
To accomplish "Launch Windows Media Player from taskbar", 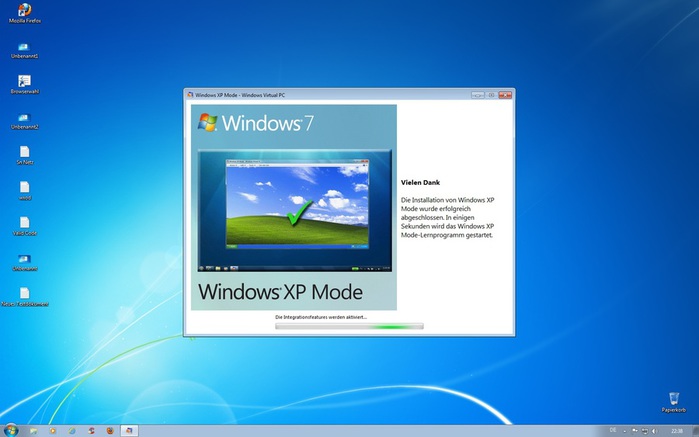I will point(53,431).
